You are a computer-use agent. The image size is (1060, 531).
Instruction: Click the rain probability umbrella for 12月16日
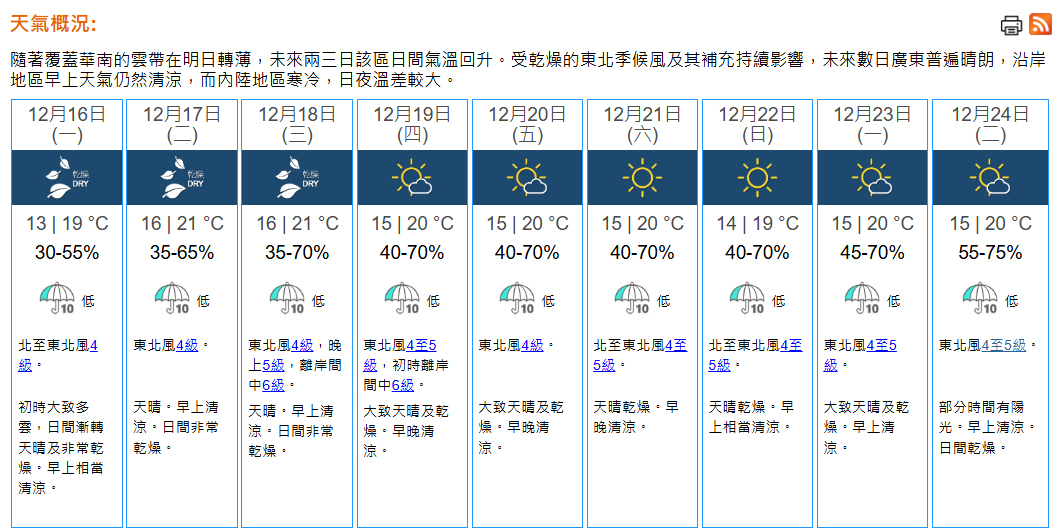(57, 298)
